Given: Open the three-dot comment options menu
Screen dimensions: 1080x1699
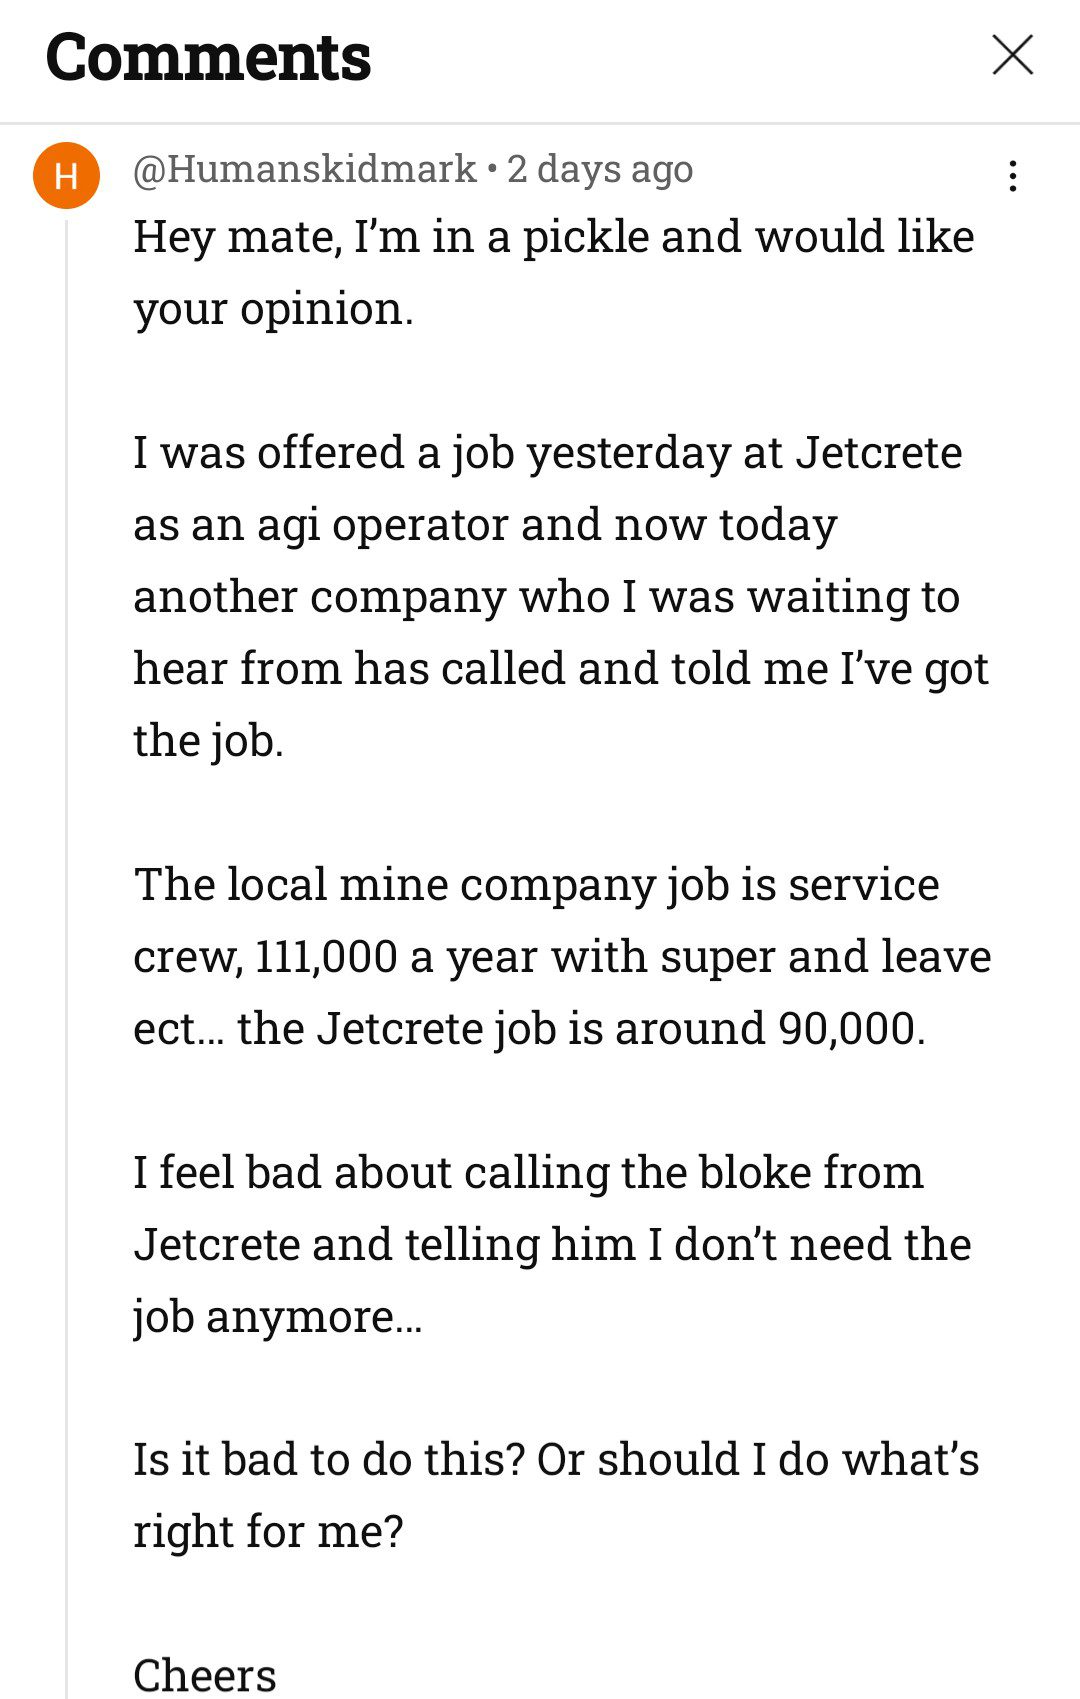Looking at the screenshot, I should tap(1013, 176).
